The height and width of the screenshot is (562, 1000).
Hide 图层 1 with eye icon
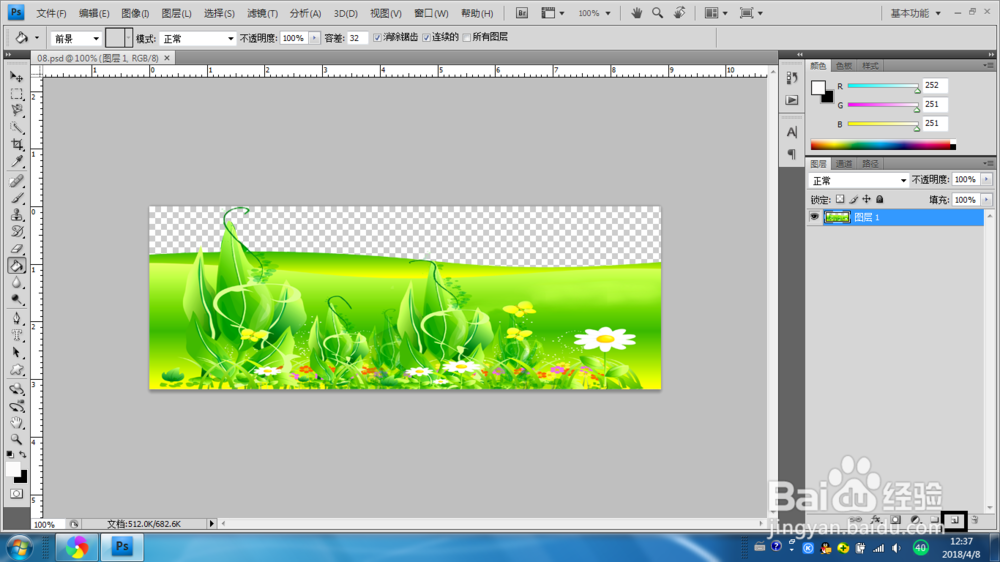[814, 218]
